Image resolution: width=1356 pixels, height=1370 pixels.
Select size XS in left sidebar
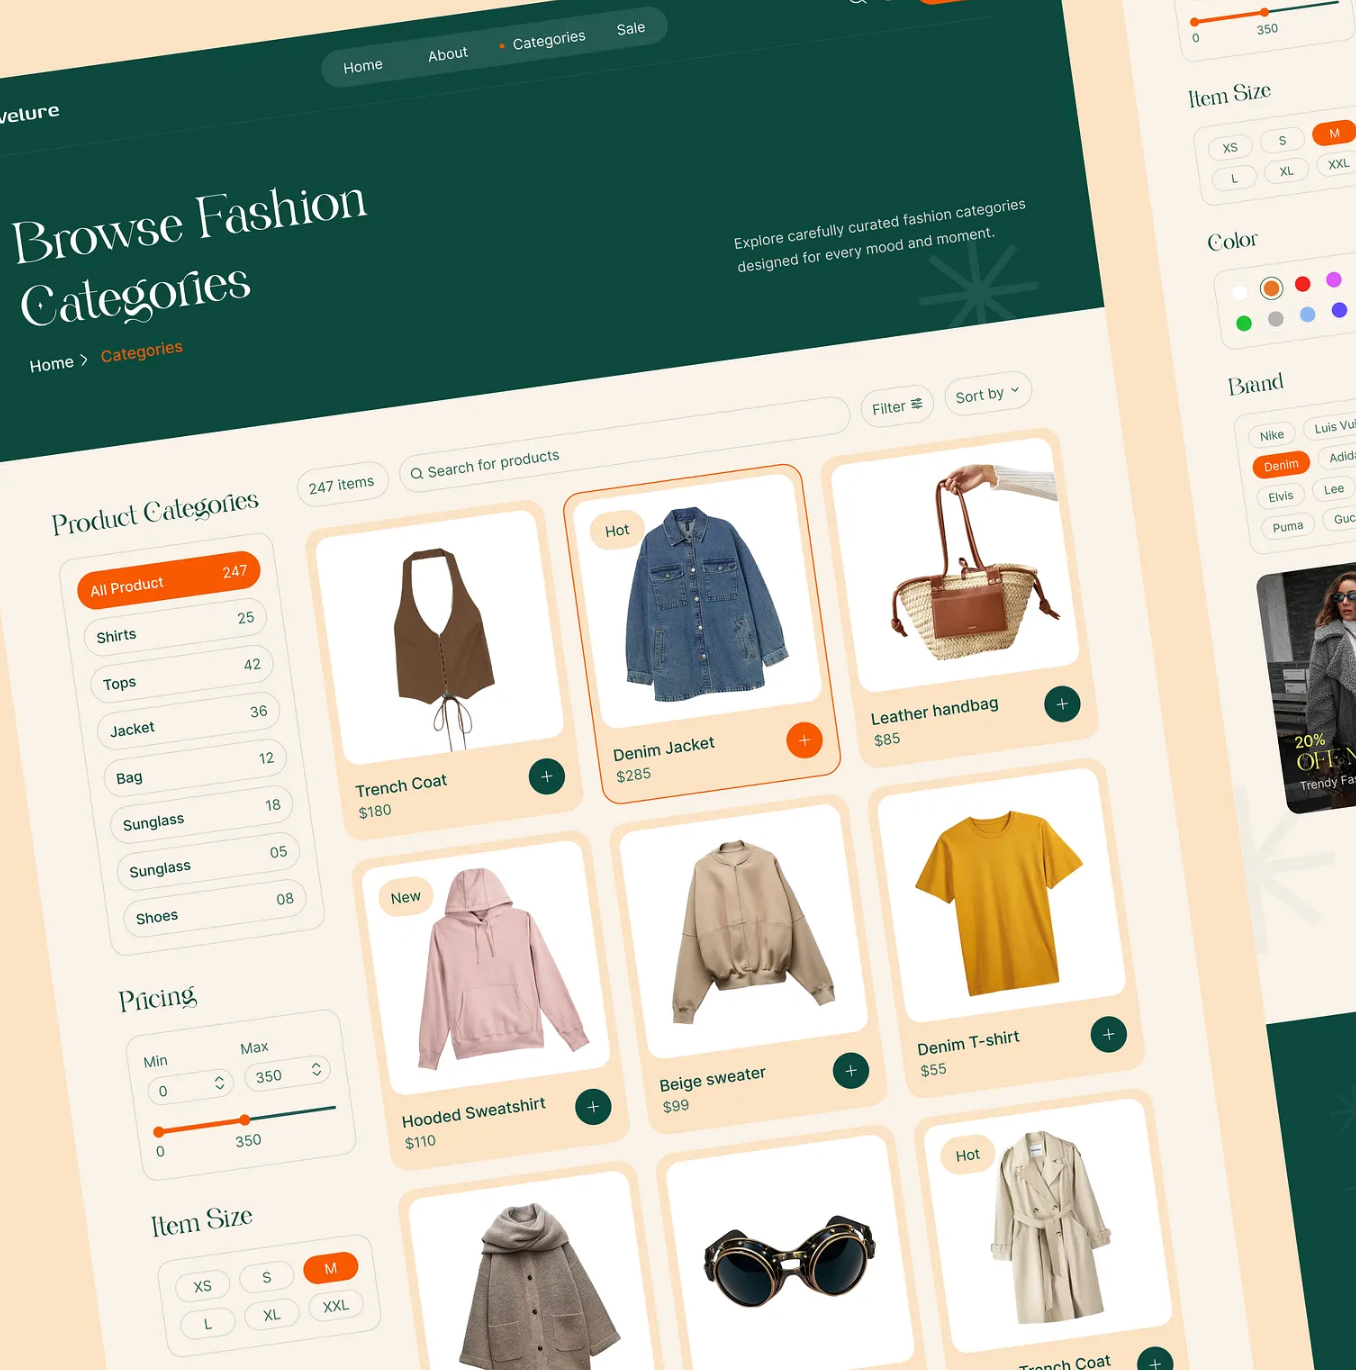point(203,1286)
